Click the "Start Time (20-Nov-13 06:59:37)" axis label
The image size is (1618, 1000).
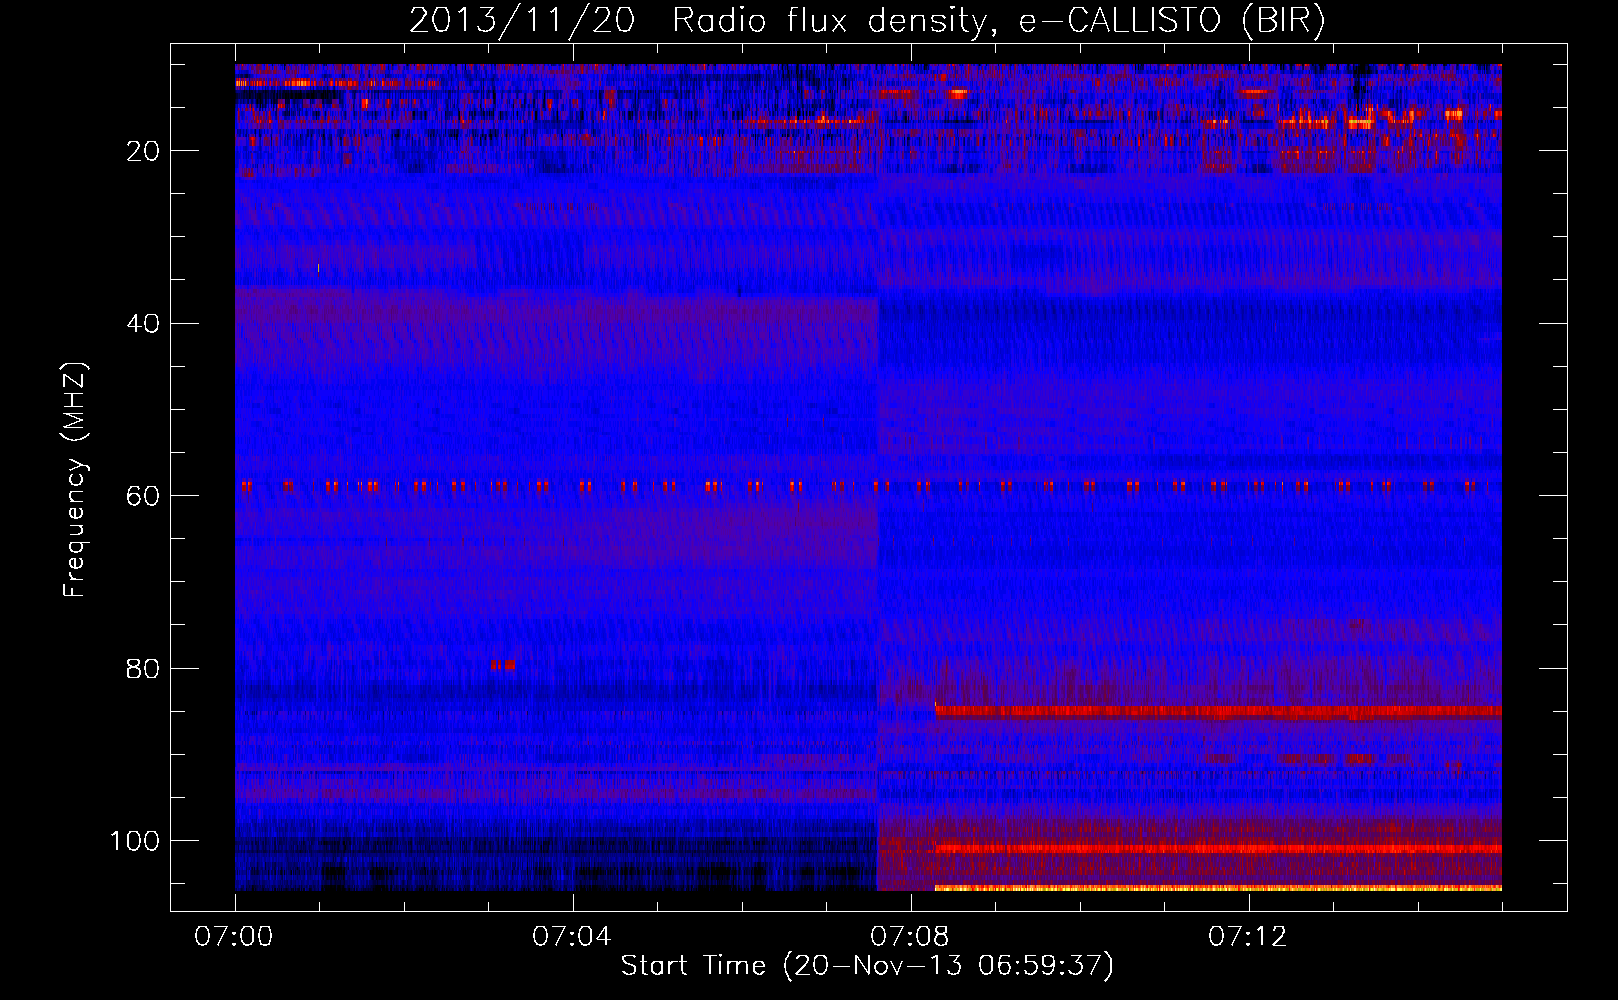pos(867,966)
